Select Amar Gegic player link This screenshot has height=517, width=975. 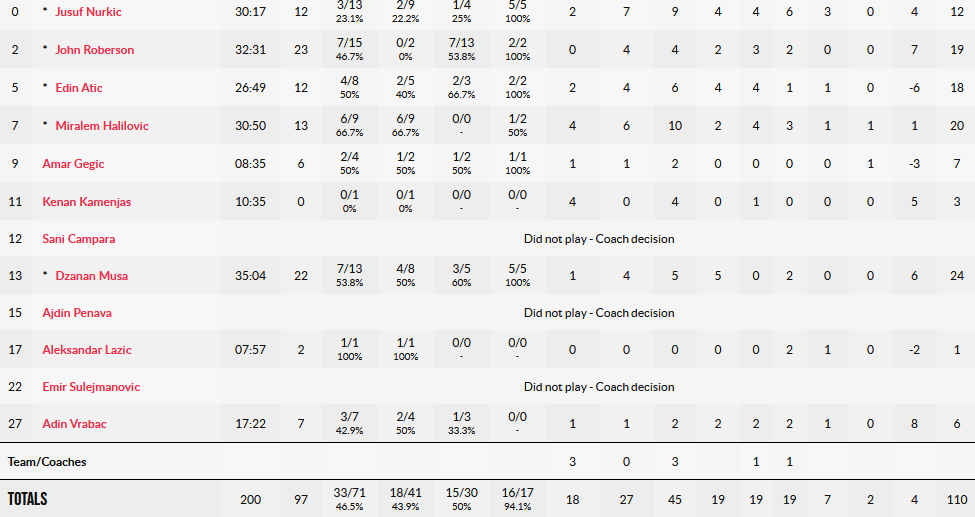73,164
